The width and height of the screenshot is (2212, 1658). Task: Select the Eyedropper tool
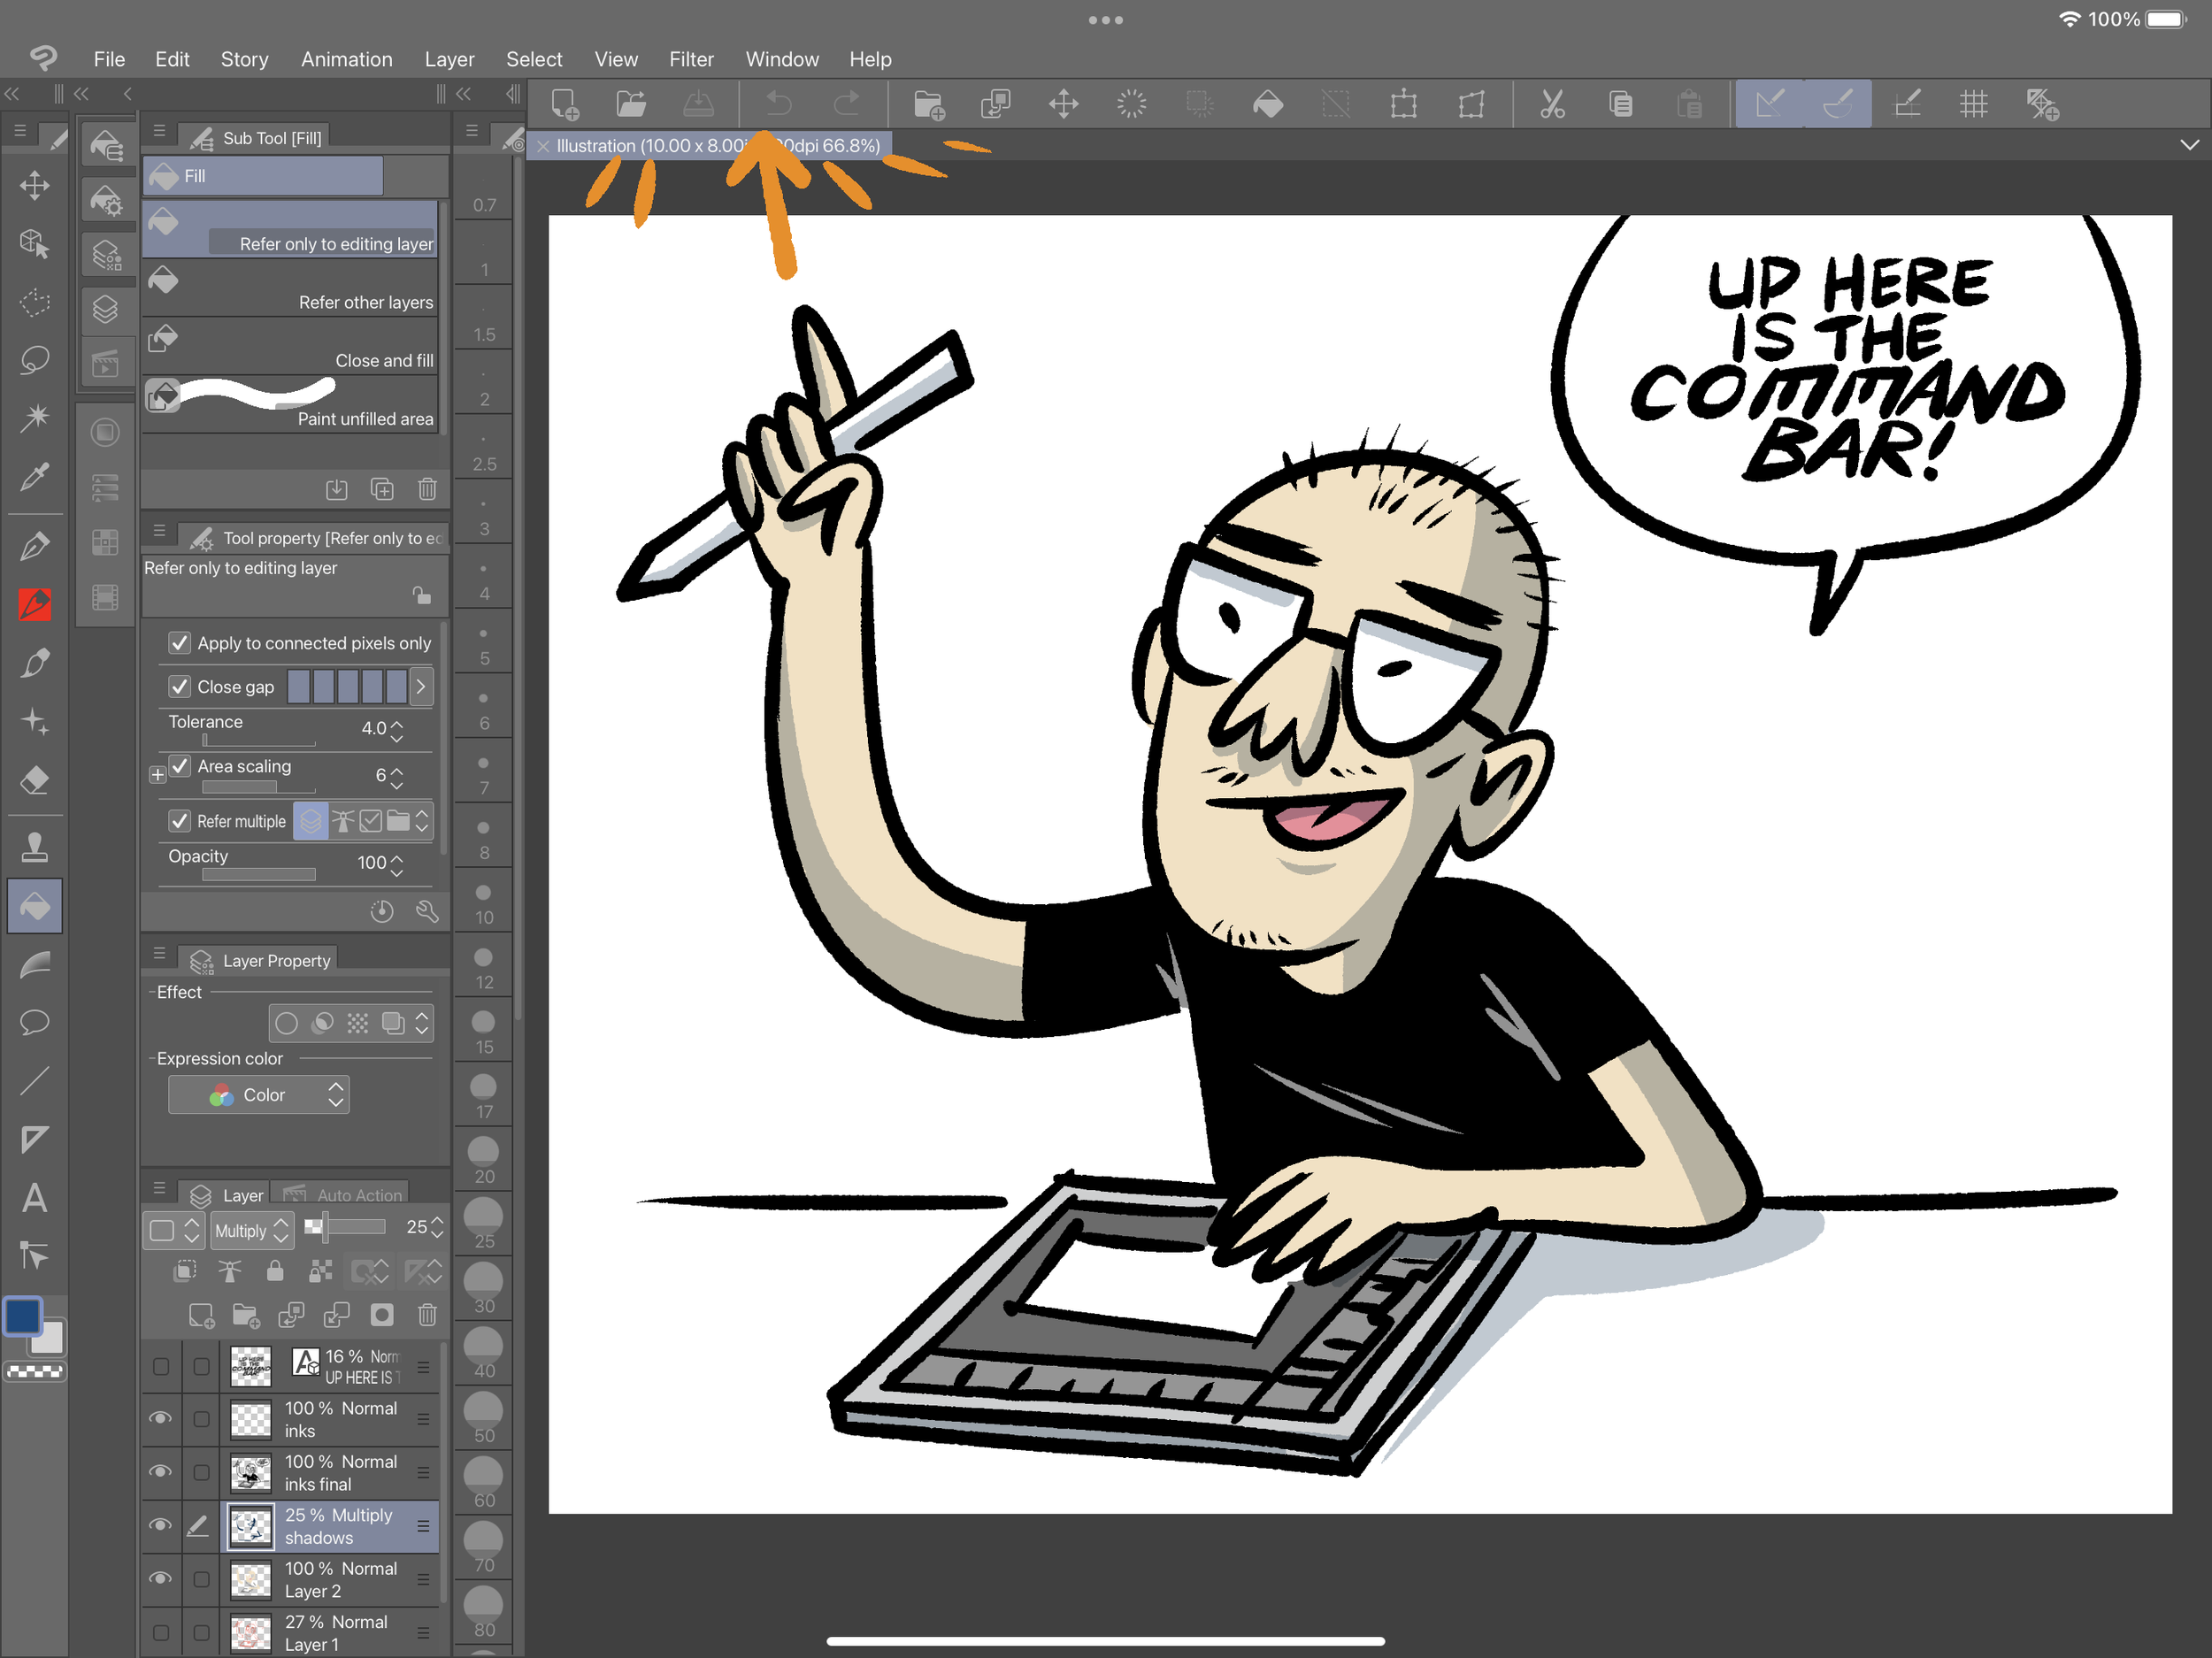click(x=35, y=477)
